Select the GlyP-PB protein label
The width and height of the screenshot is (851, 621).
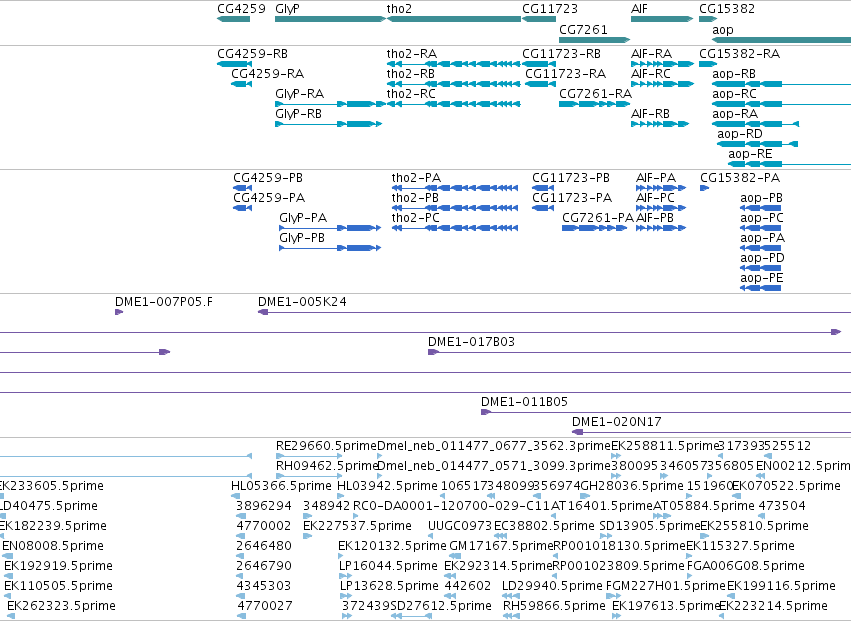[x=302, y=238]
